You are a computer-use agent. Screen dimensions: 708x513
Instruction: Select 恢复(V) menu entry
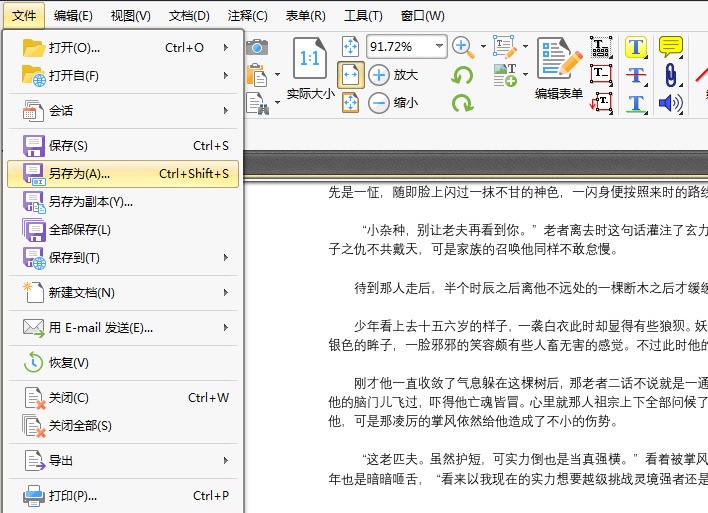pos(123,363)
